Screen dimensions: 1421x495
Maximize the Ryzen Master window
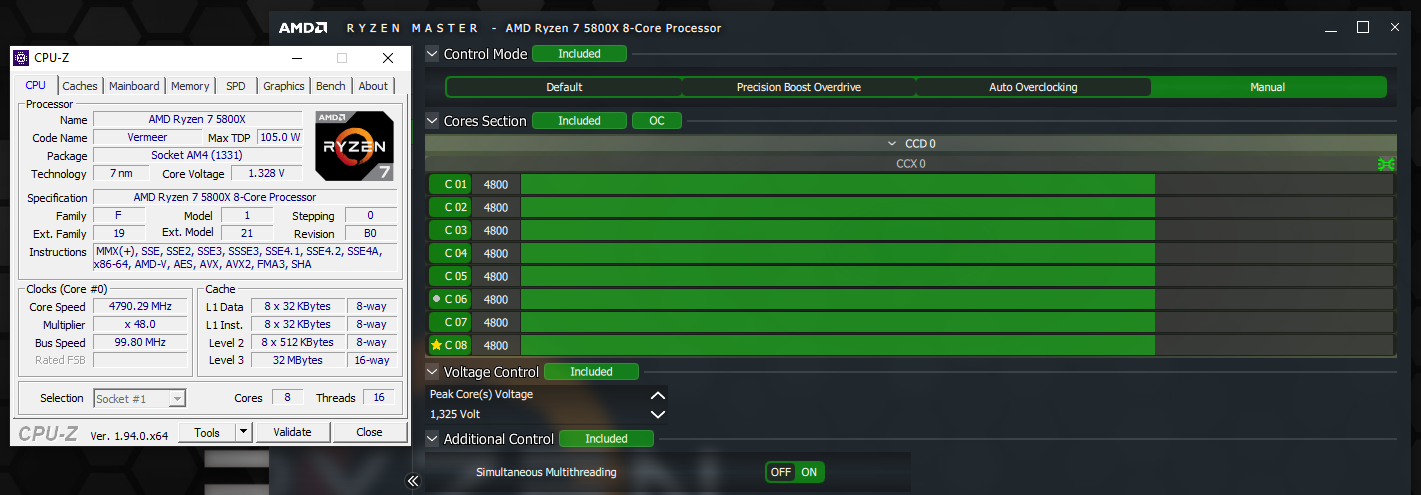tap(1363, 28)
